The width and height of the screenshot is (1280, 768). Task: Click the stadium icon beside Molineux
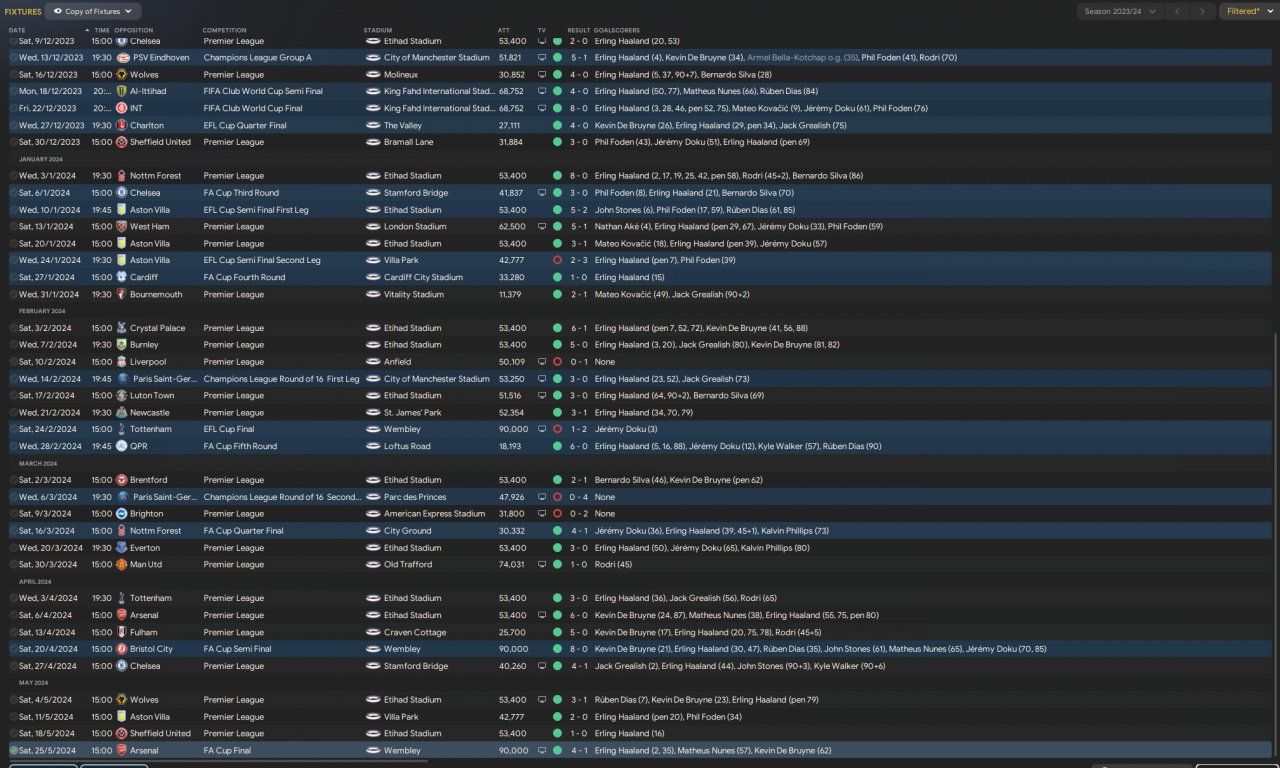373,75
